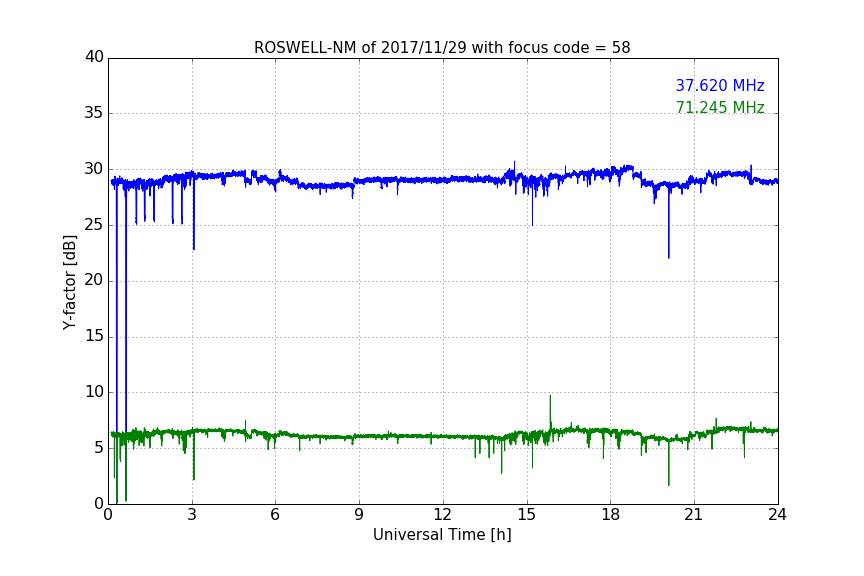Click the x-axis tick label 3
Screen dimensions: 864x576
point(192,515)
